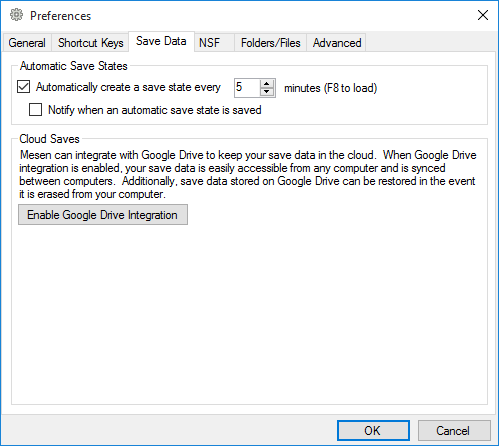Click the Notify when automatic save state label
499x446 pixels.
[155, 110]
